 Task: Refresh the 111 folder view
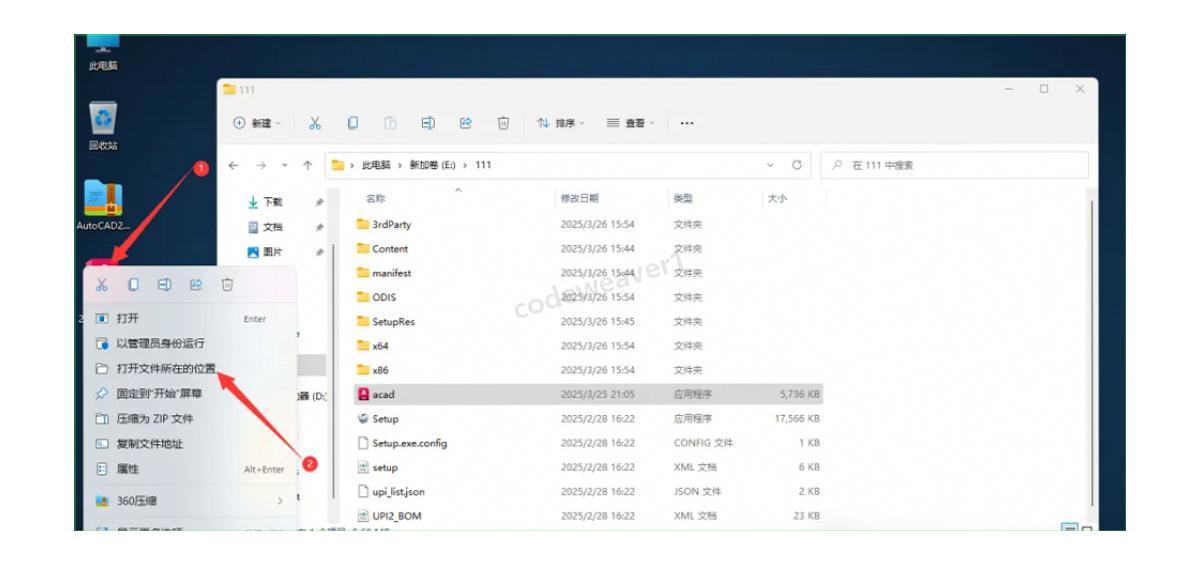(796, 165)
